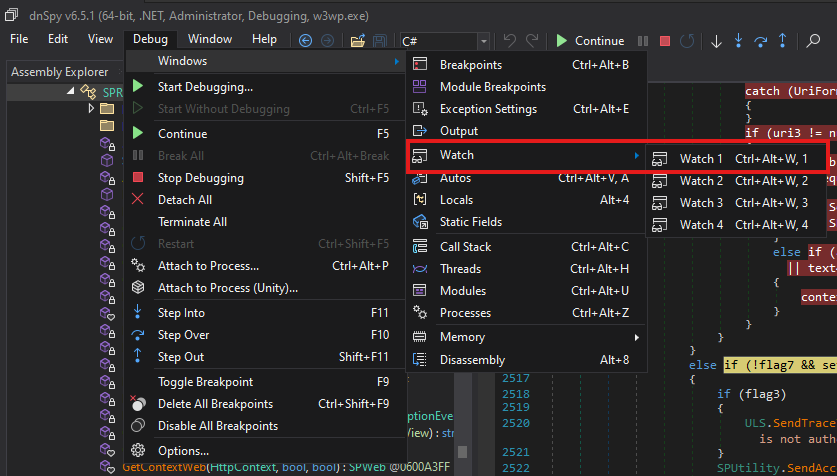837x476 pixels.
Task: Open the Locals window entry
Action: [526, 200]
